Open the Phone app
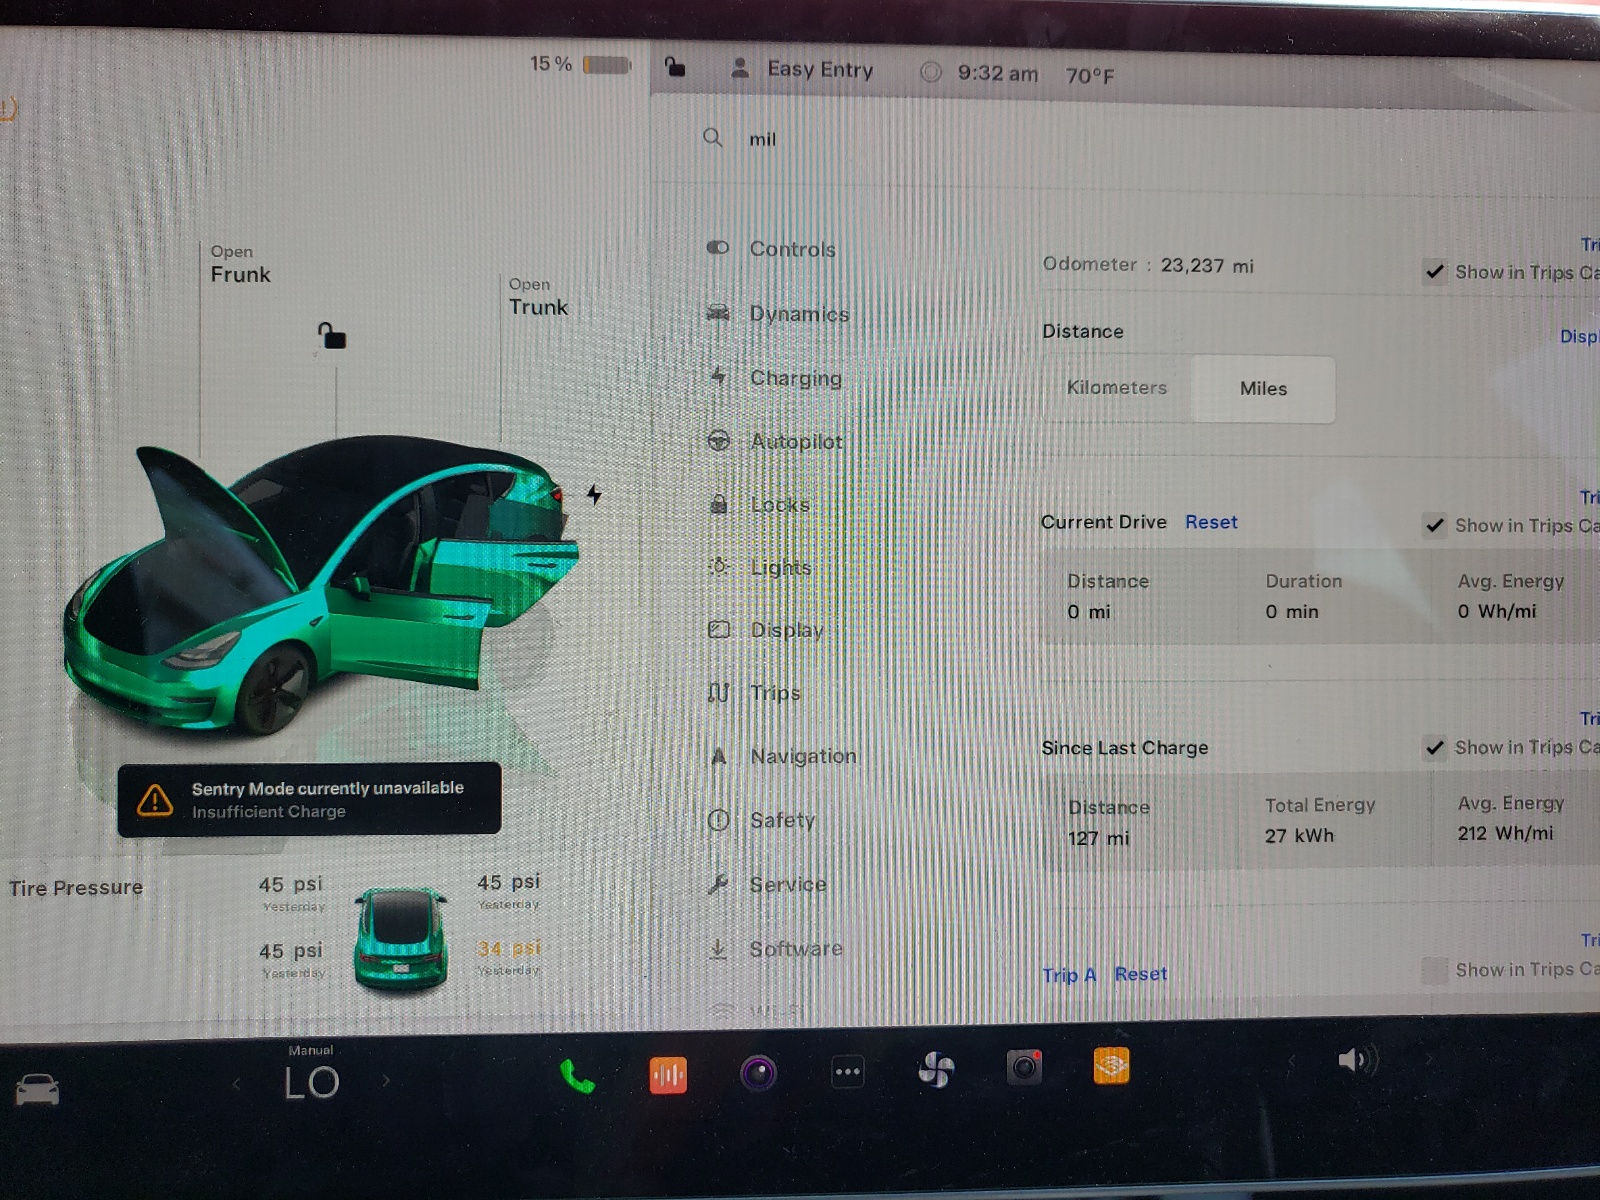 (576, 1076)
